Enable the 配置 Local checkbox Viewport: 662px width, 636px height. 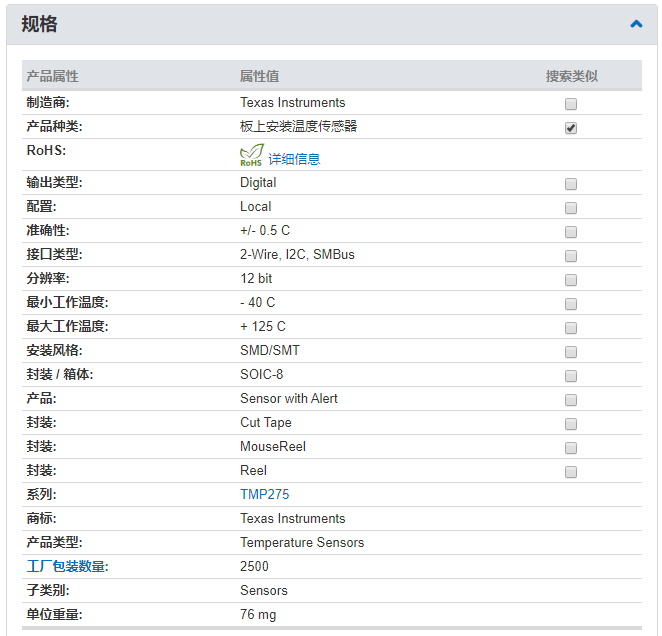pos(571,208)
